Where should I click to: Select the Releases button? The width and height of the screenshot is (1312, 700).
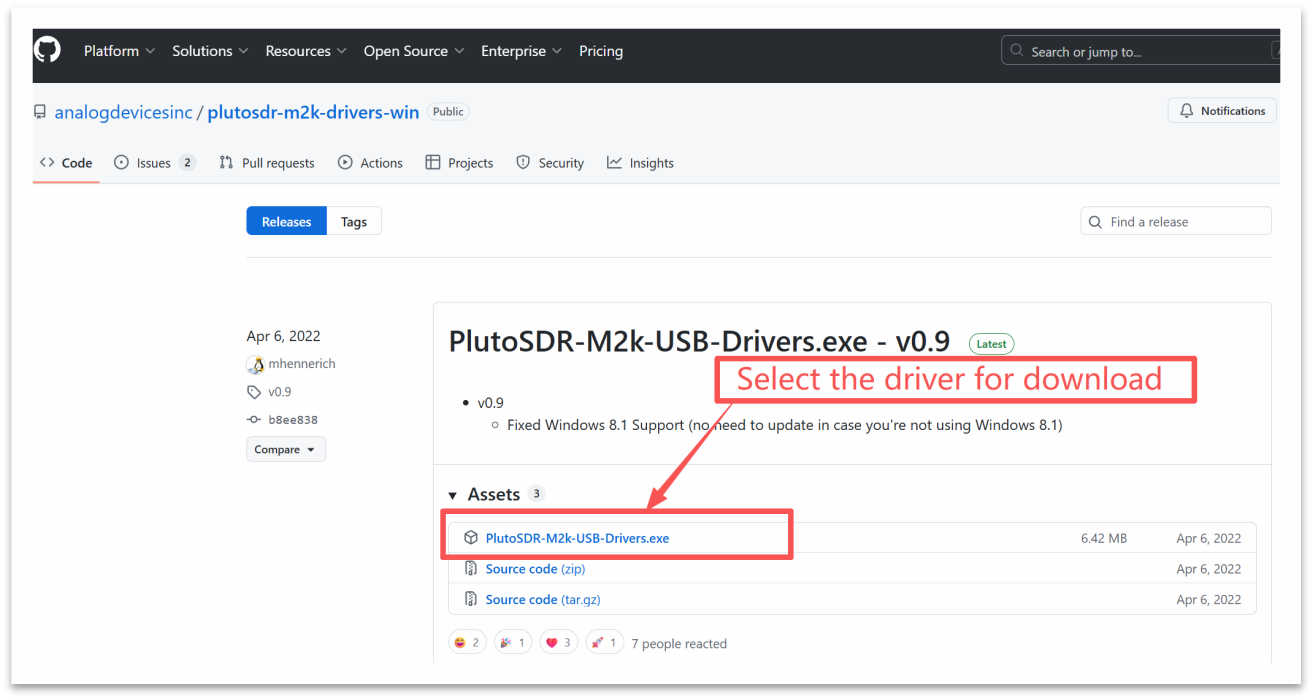coord(287,222)
